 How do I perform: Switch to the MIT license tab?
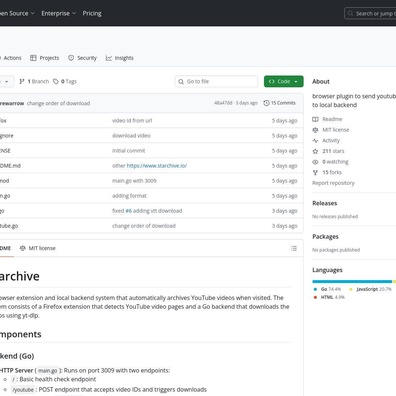tap(38, 248)
